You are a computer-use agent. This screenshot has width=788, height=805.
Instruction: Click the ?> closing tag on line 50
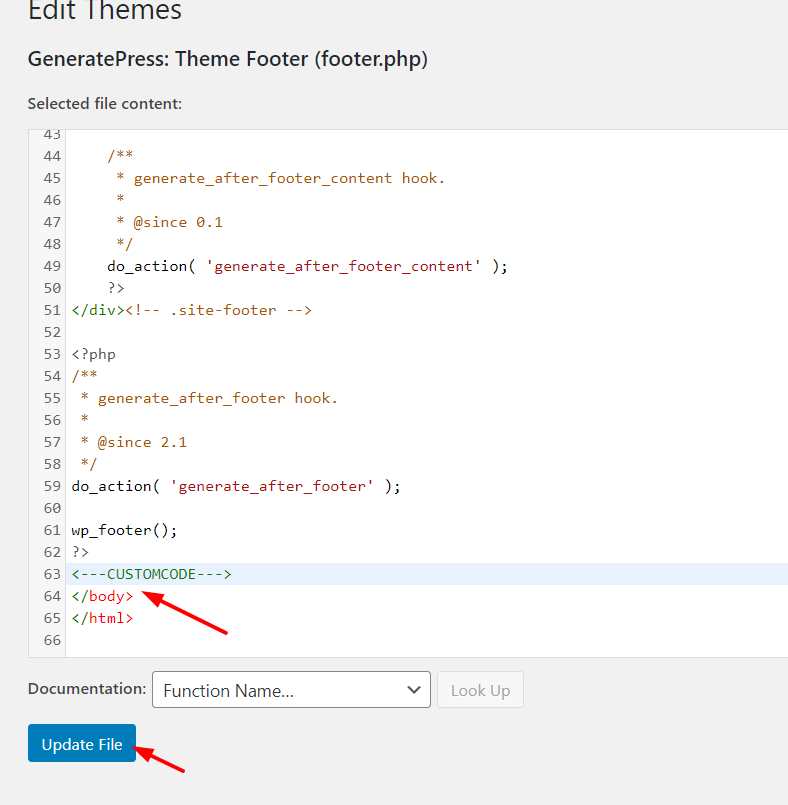(x=116, y=288)
